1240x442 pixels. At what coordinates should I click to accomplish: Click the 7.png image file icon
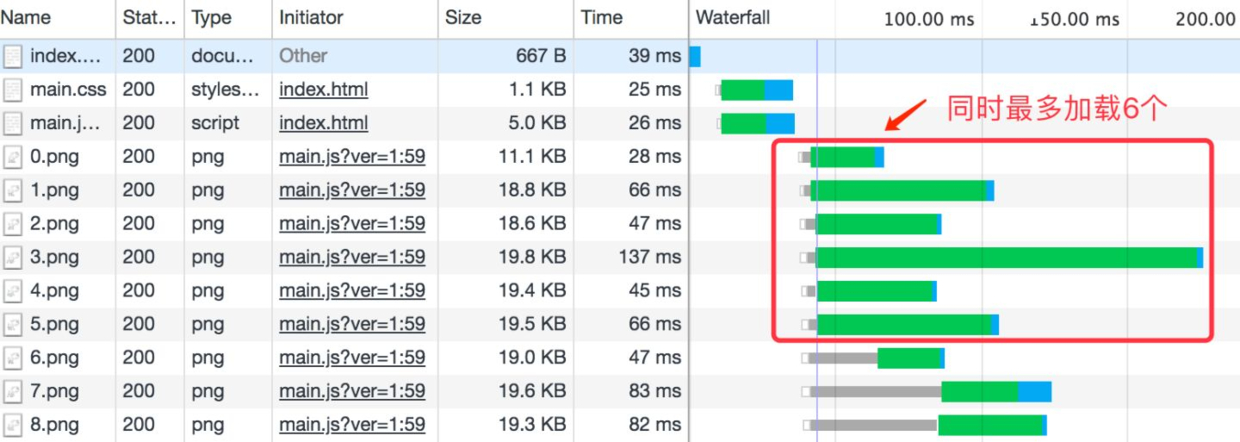(x=12, y=391)
